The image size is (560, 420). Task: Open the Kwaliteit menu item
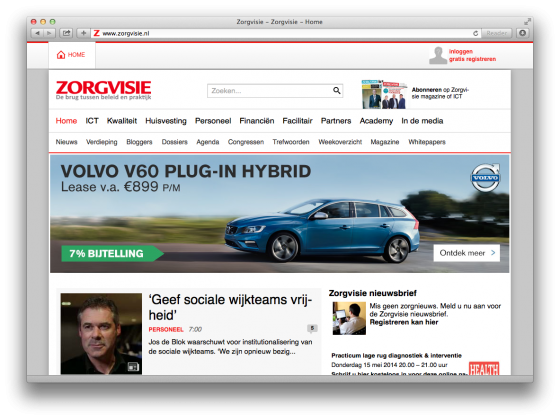click(122, 121)
